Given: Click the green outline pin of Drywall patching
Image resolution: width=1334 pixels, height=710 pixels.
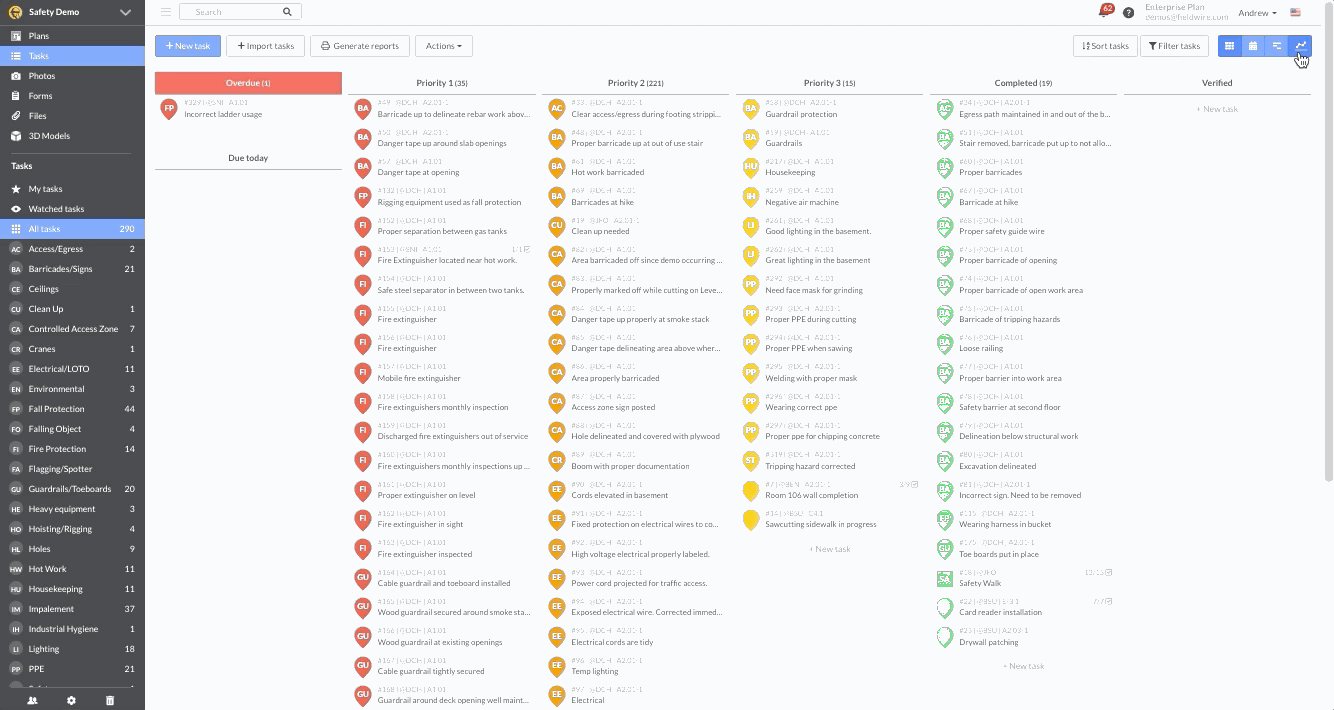Looking at the screenshot, I should click(x=944, y=637).
